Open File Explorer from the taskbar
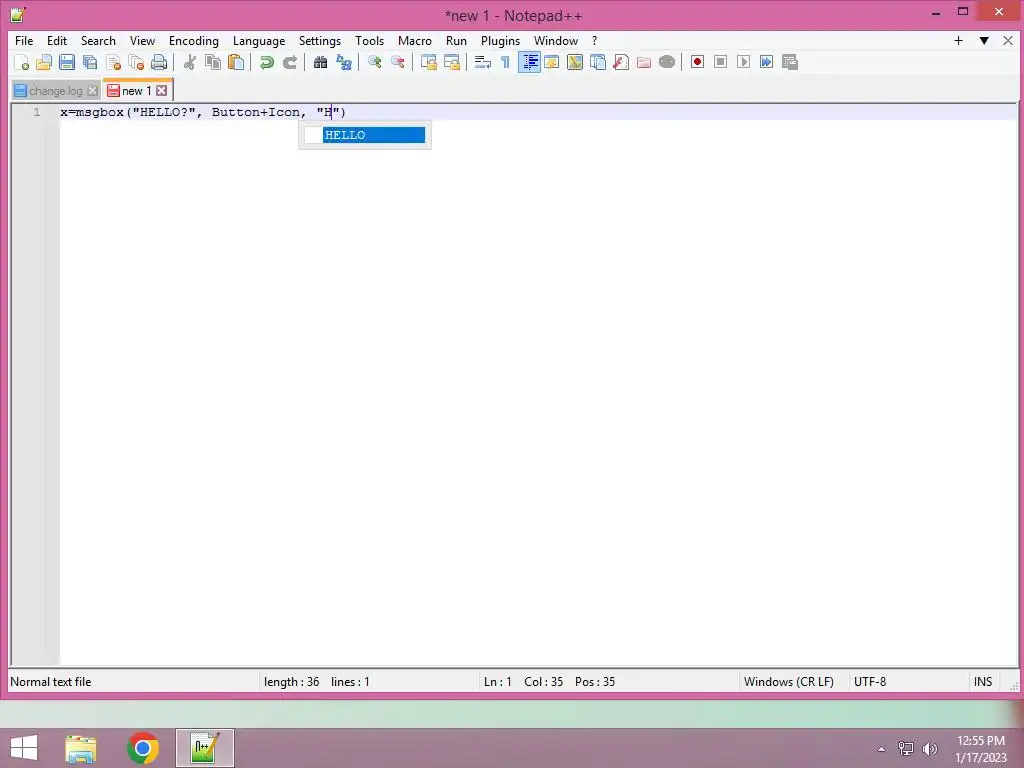Viewport: 1024px width, 768px height. 81,748
